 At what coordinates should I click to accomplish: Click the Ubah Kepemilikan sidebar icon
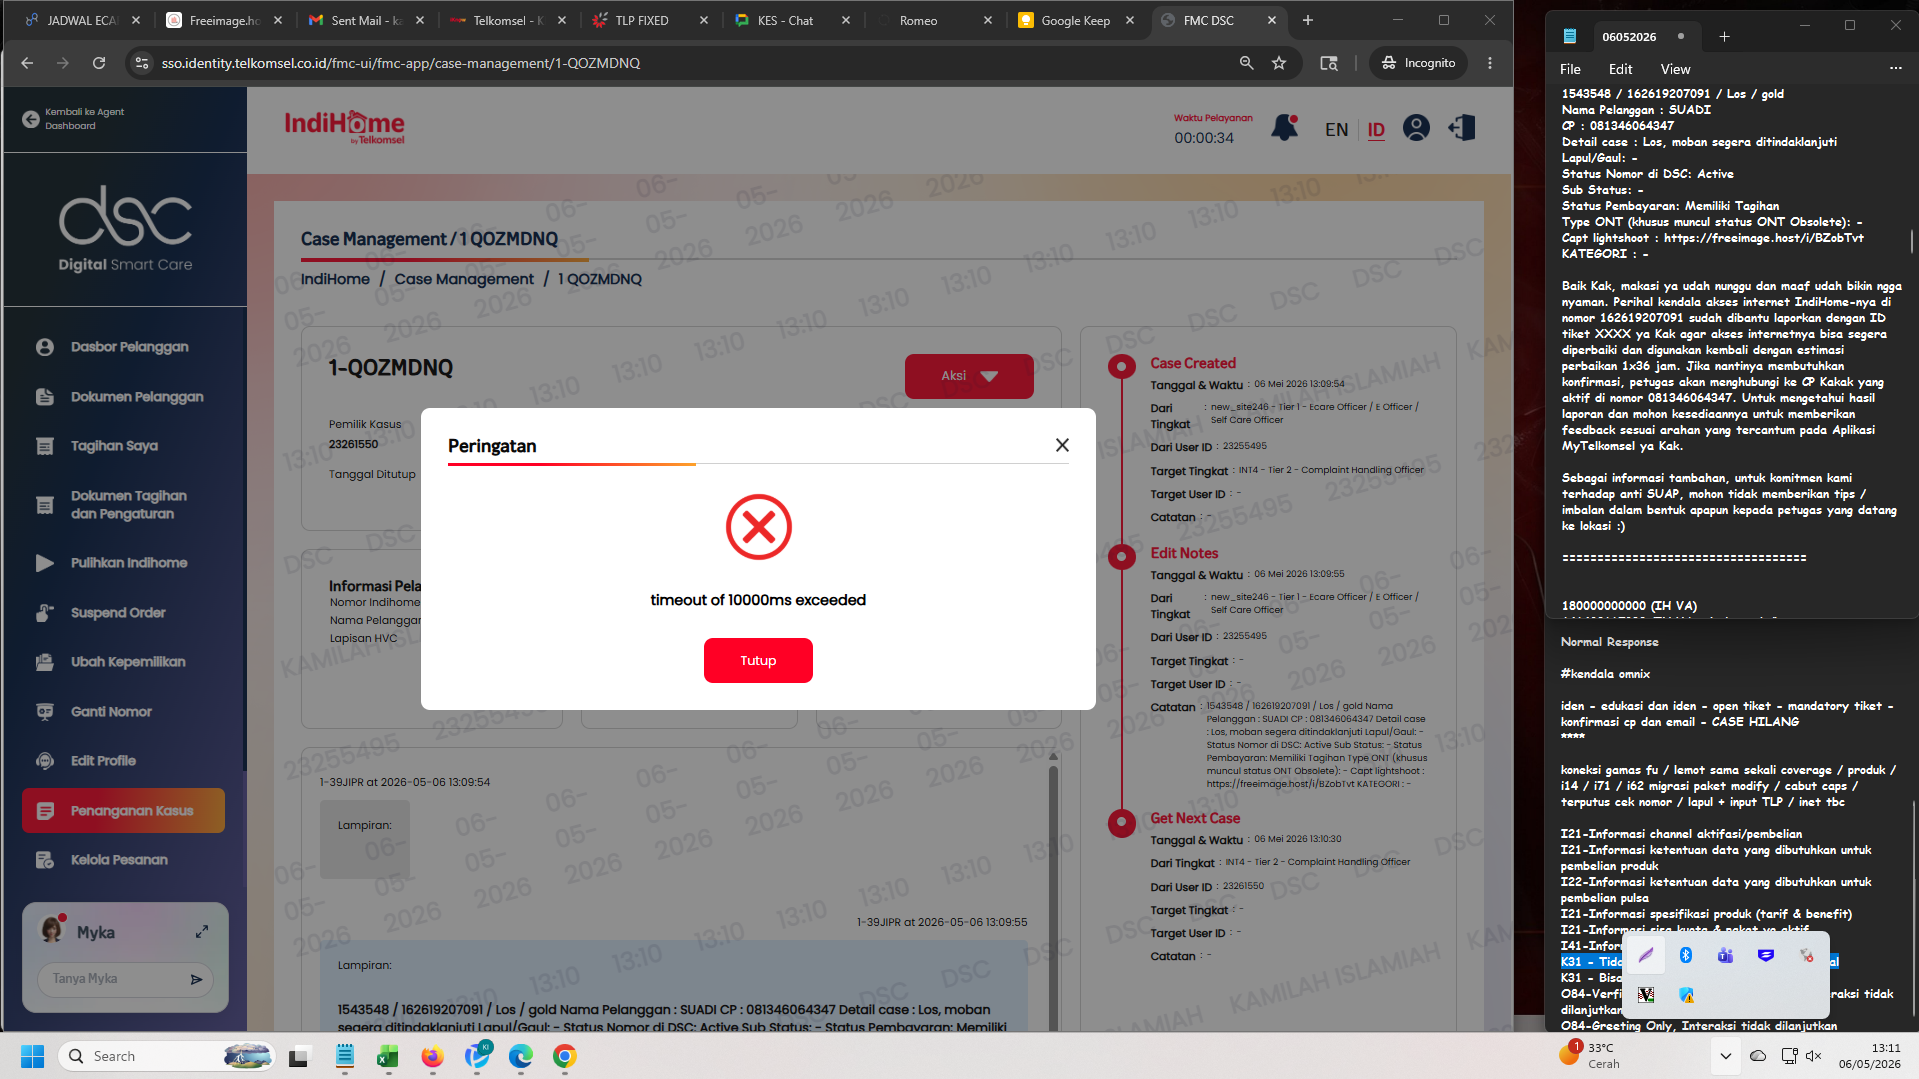(x=45, y=662)
